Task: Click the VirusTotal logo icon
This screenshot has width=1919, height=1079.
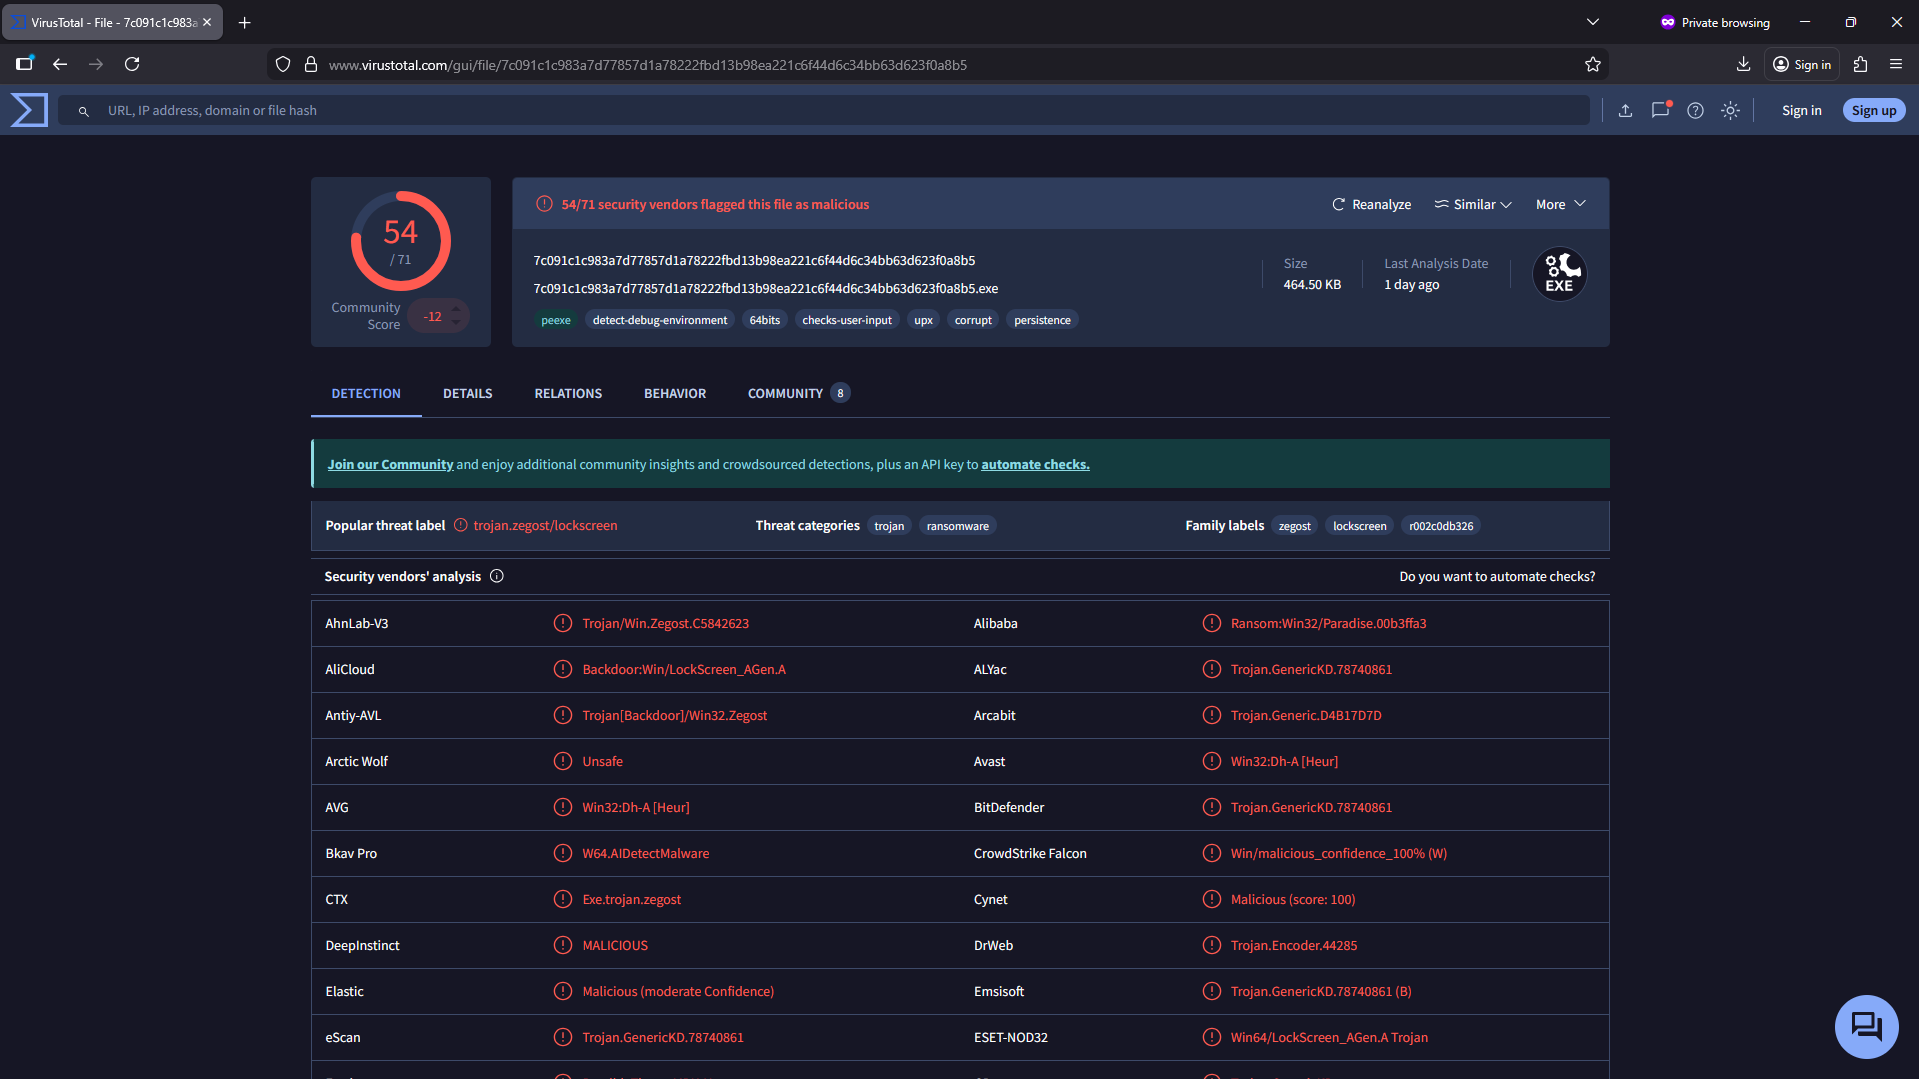Action: coord(29,110)
